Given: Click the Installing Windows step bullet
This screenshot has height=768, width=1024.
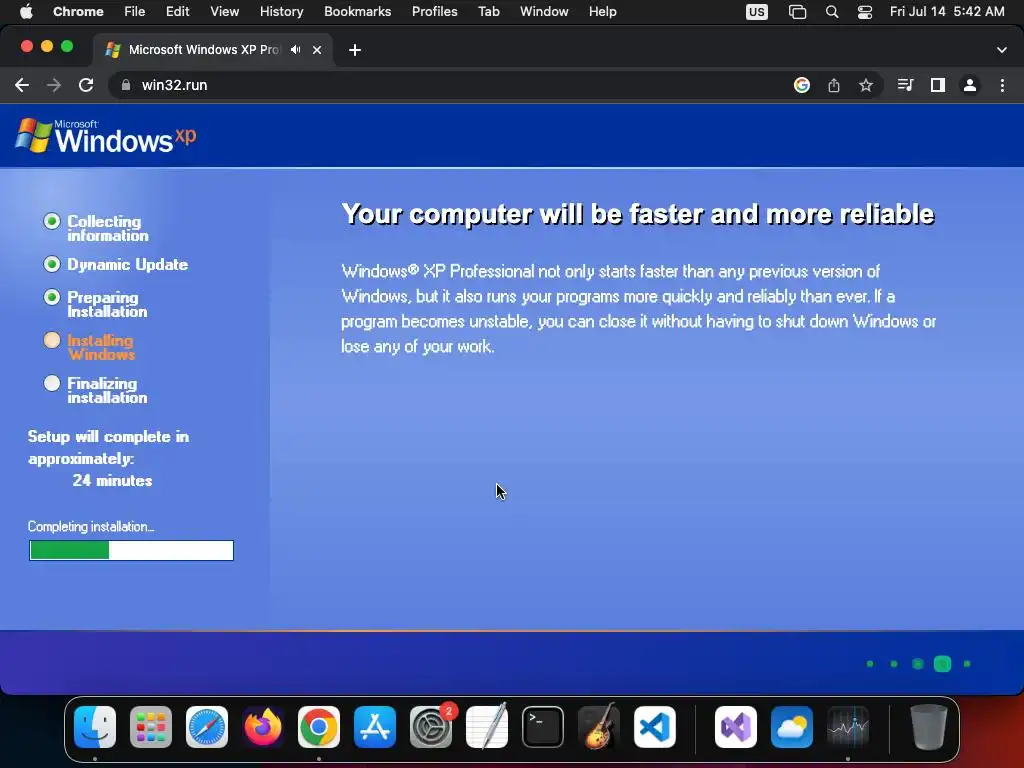Looking at the screenshot, I should [x=52, y=340].
